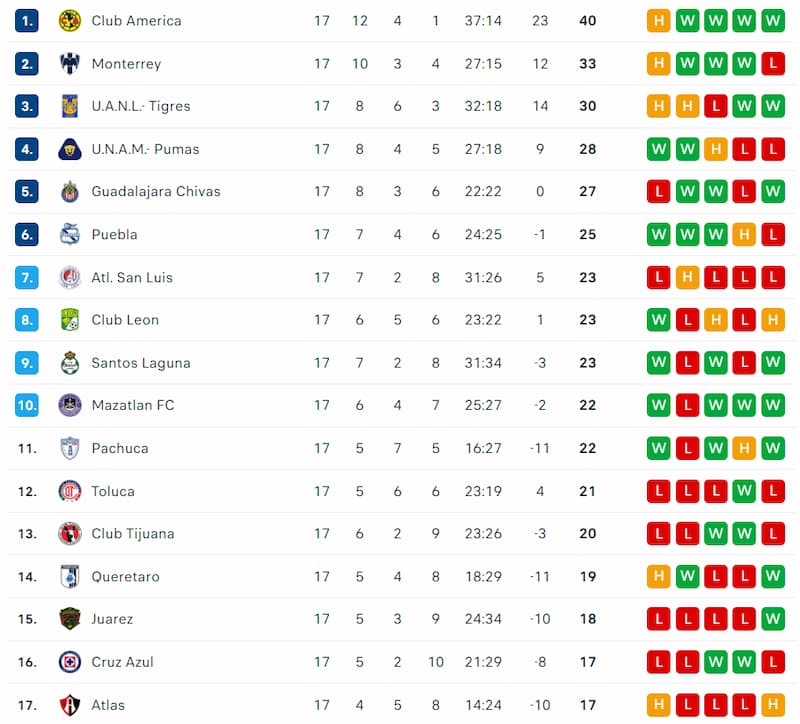This screenshot has height=724, width=800.
Task: Open the Toluca team link
Action: click(112, 491)
